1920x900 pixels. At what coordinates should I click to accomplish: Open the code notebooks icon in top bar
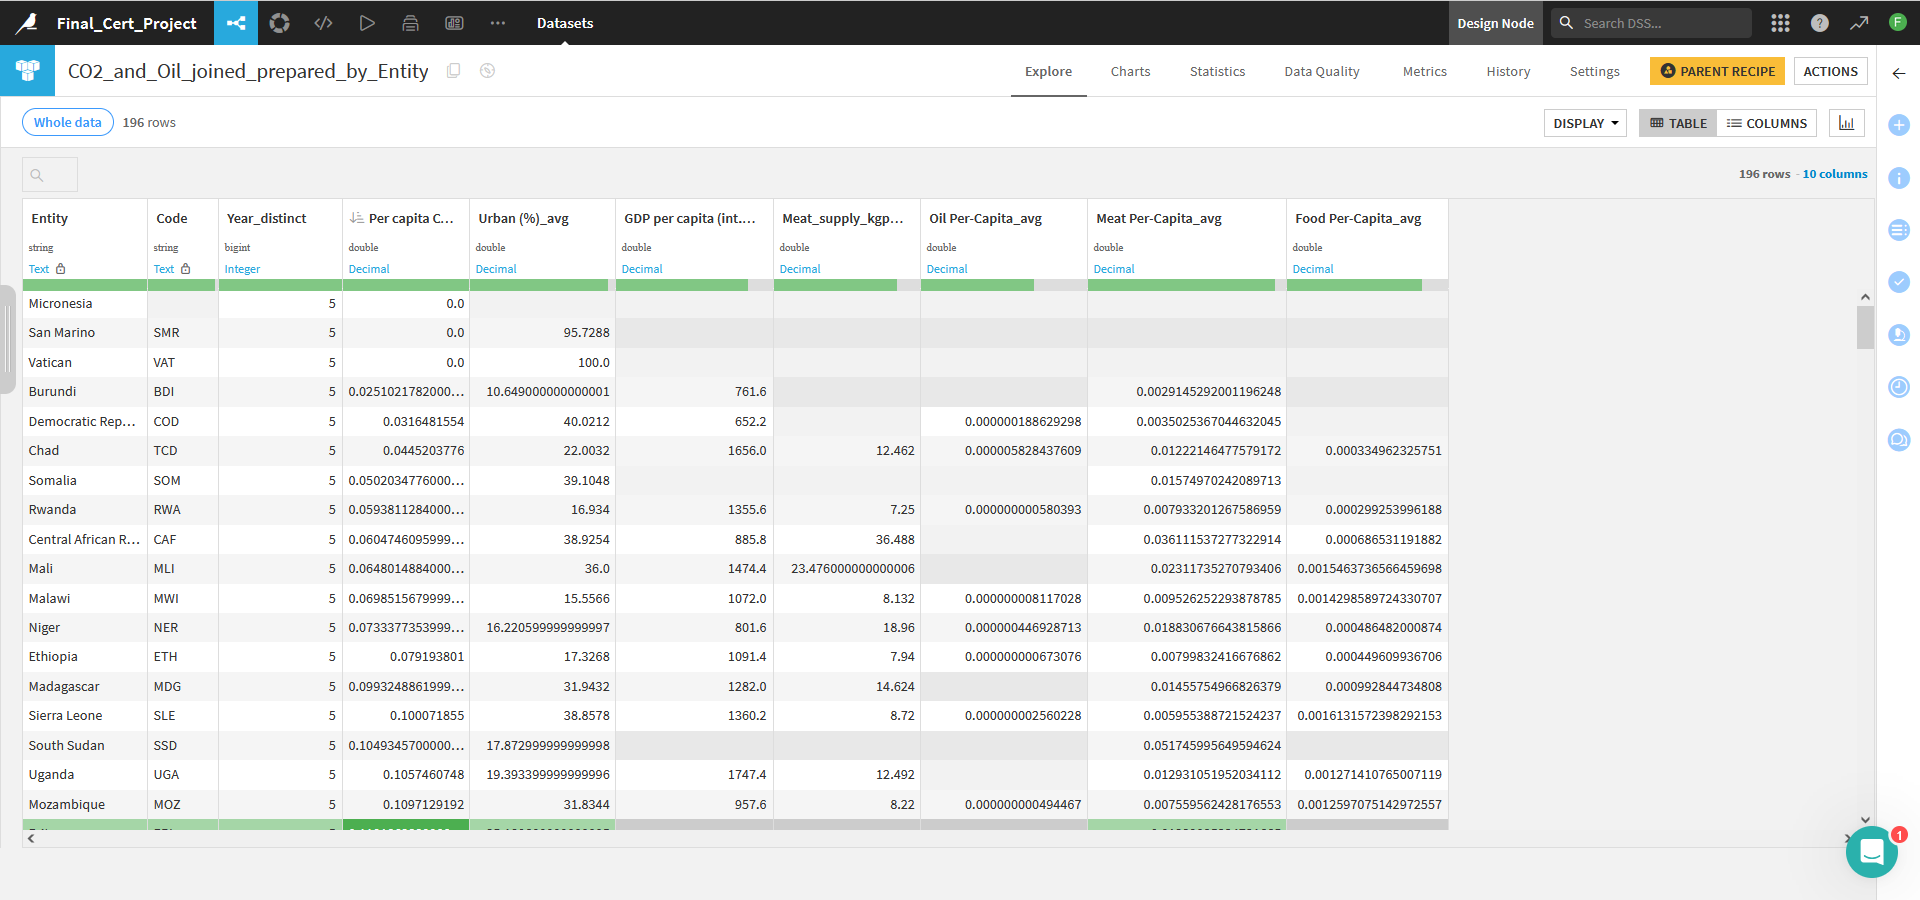[x=323, y=23]
